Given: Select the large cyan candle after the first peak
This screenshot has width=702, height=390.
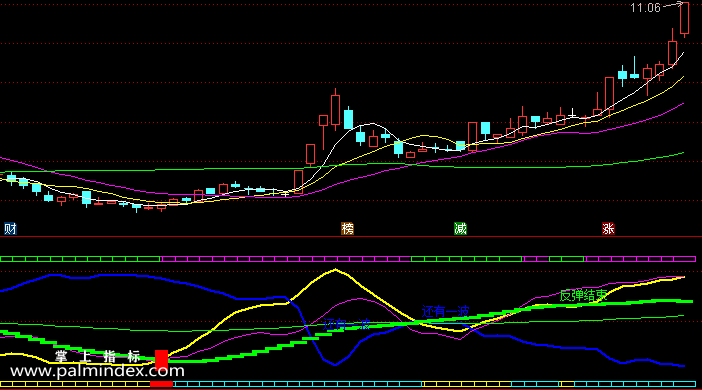Looking at the screenshot, I should 348,119.
